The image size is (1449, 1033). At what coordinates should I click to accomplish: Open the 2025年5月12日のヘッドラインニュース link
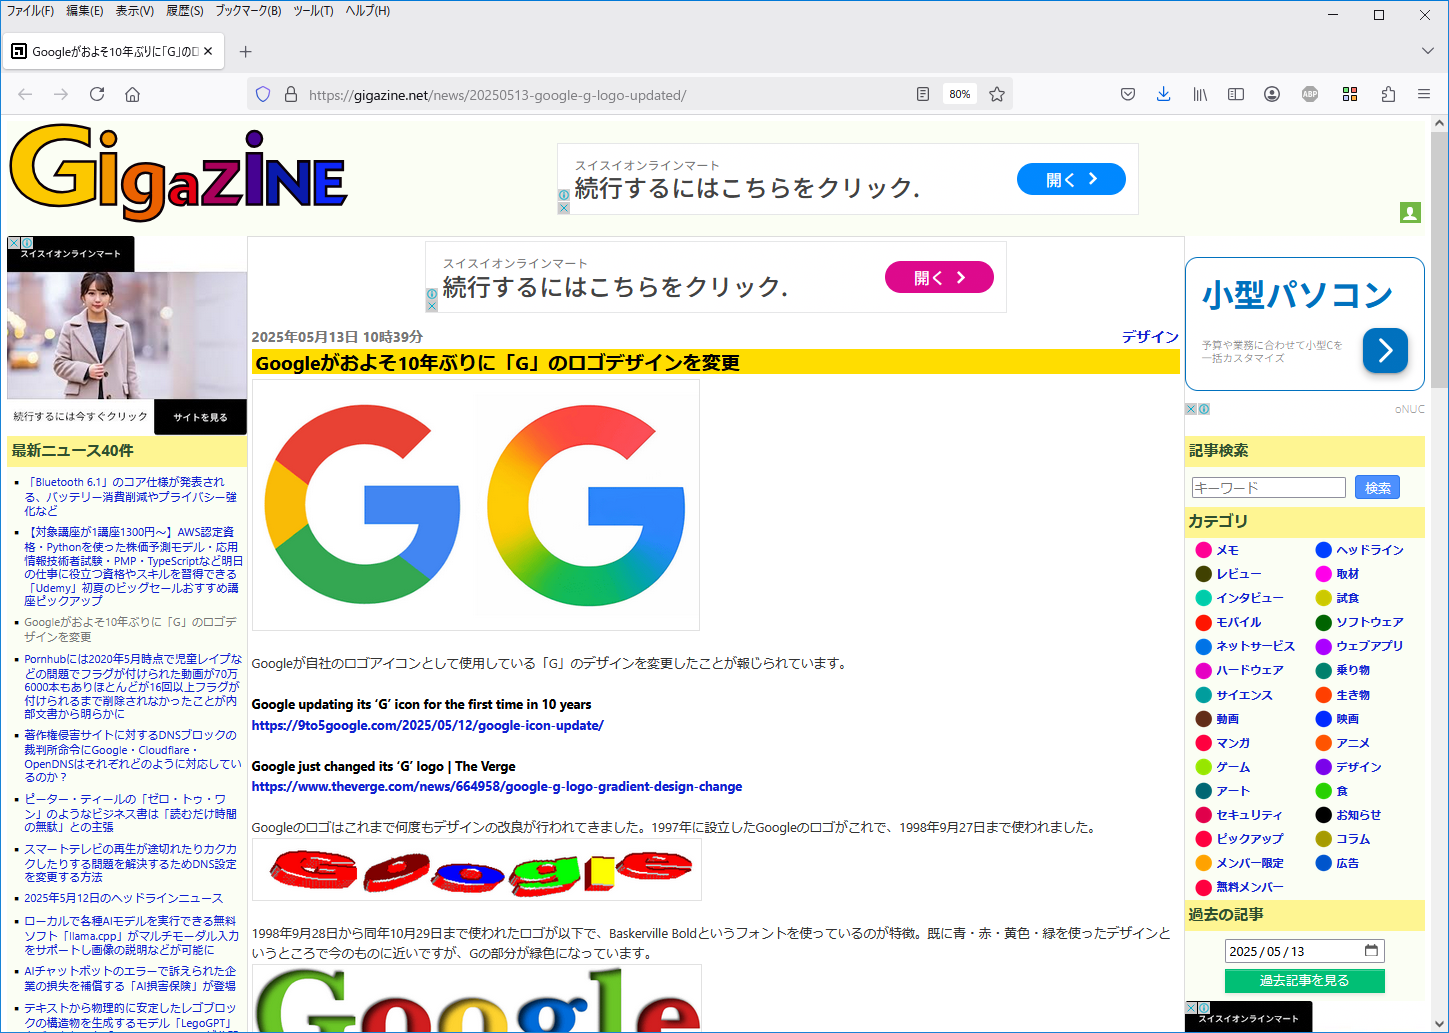124,898
